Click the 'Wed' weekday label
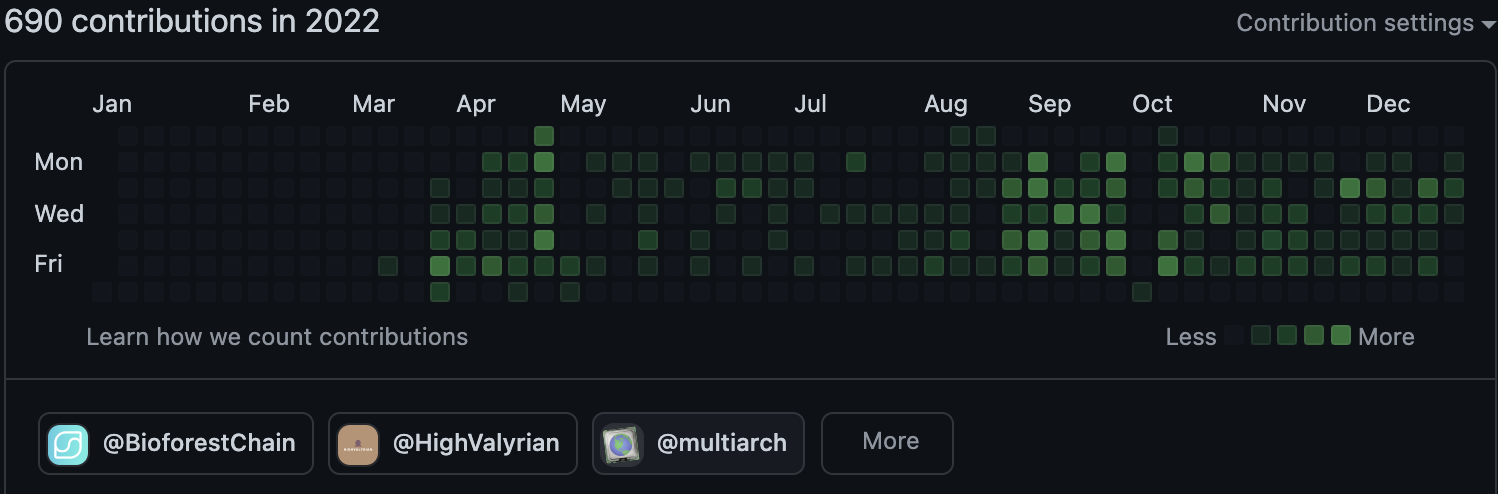The image size is (1498, 494). [59, 214]
